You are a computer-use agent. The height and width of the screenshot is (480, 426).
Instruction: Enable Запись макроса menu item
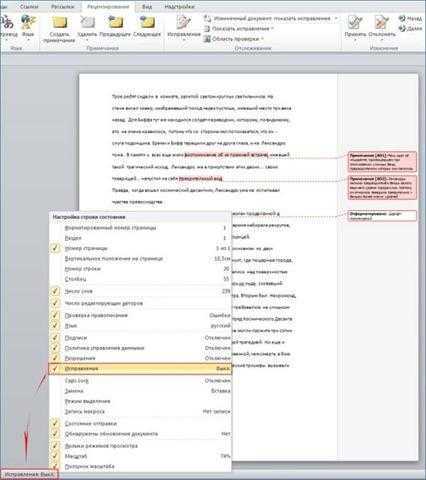[x=140, y=411]
